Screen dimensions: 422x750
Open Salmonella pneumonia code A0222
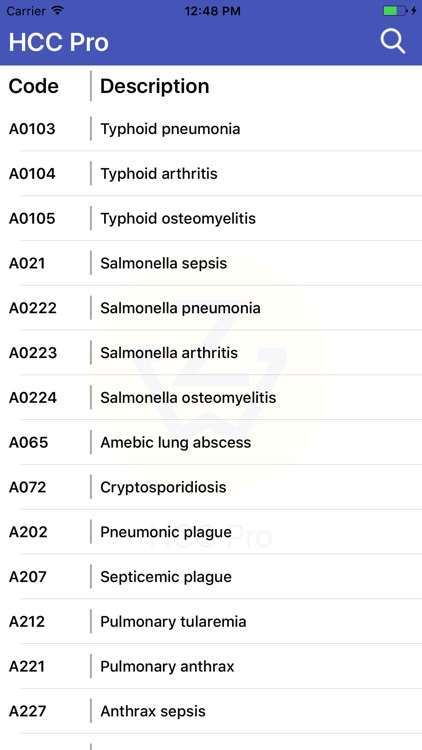tap(211, 308)
